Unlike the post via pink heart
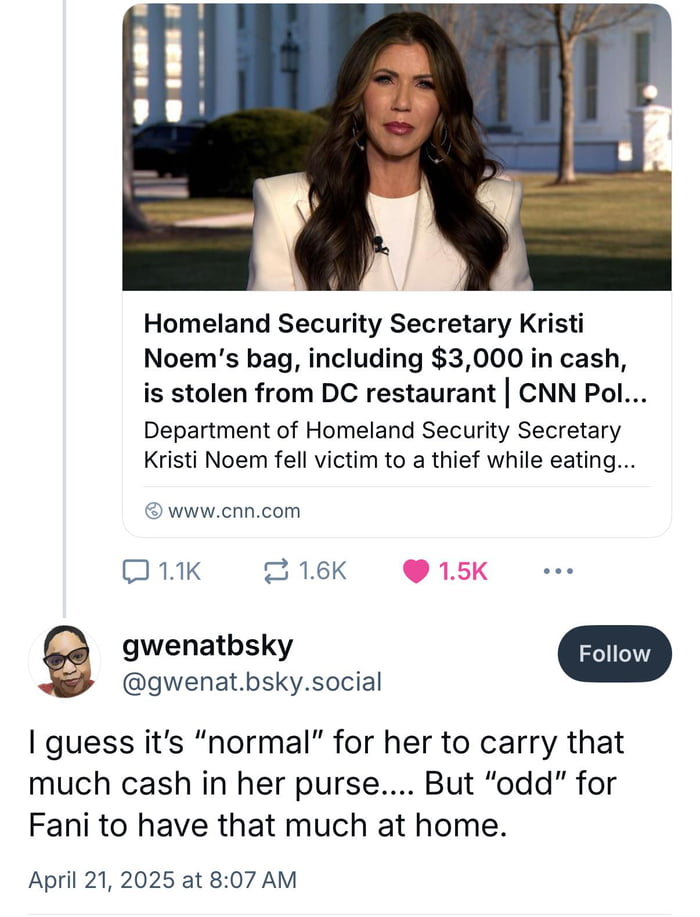 pyautogui.click(x=415, y=571)
